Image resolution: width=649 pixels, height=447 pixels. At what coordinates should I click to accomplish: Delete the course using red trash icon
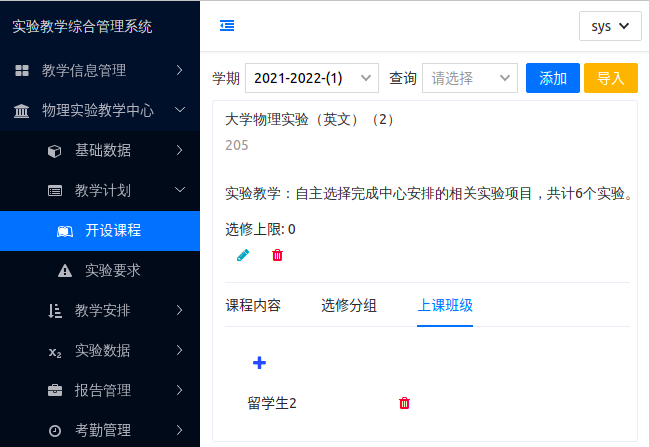coord(277,255)
